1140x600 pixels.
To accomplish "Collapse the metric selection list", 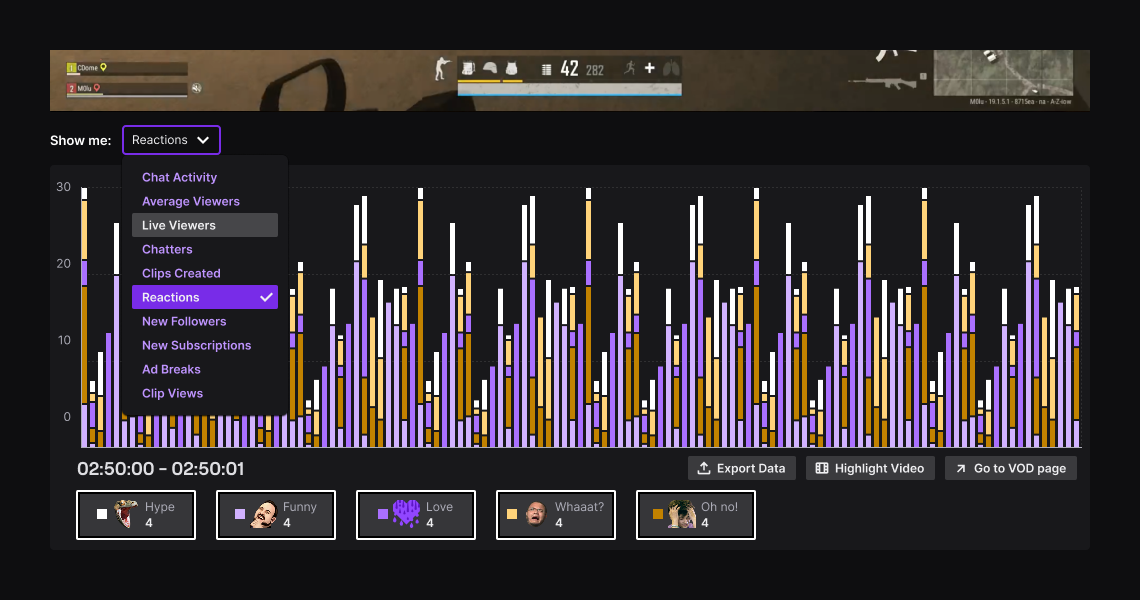I will (204, 140).
